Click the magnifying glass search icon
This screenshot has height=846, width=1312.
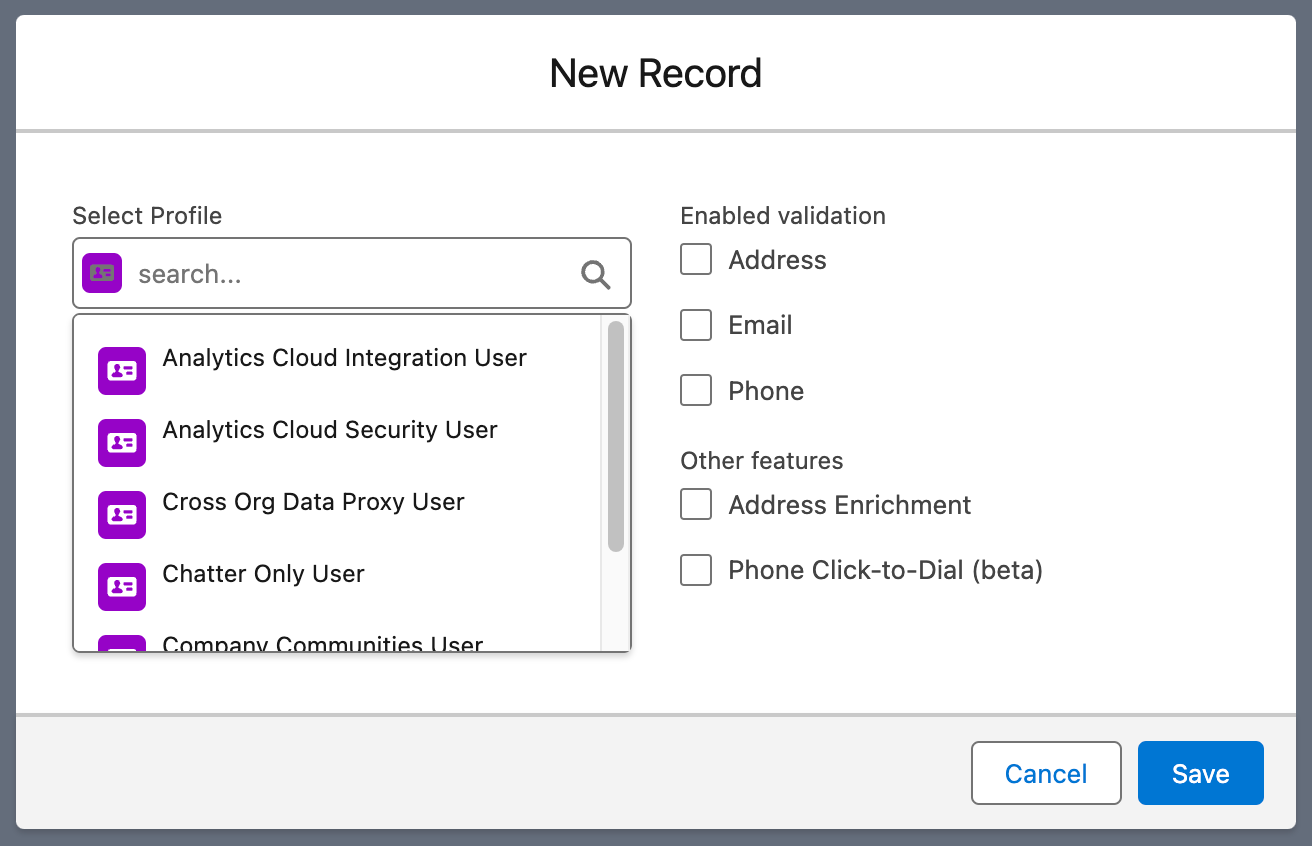click(596, 274)
